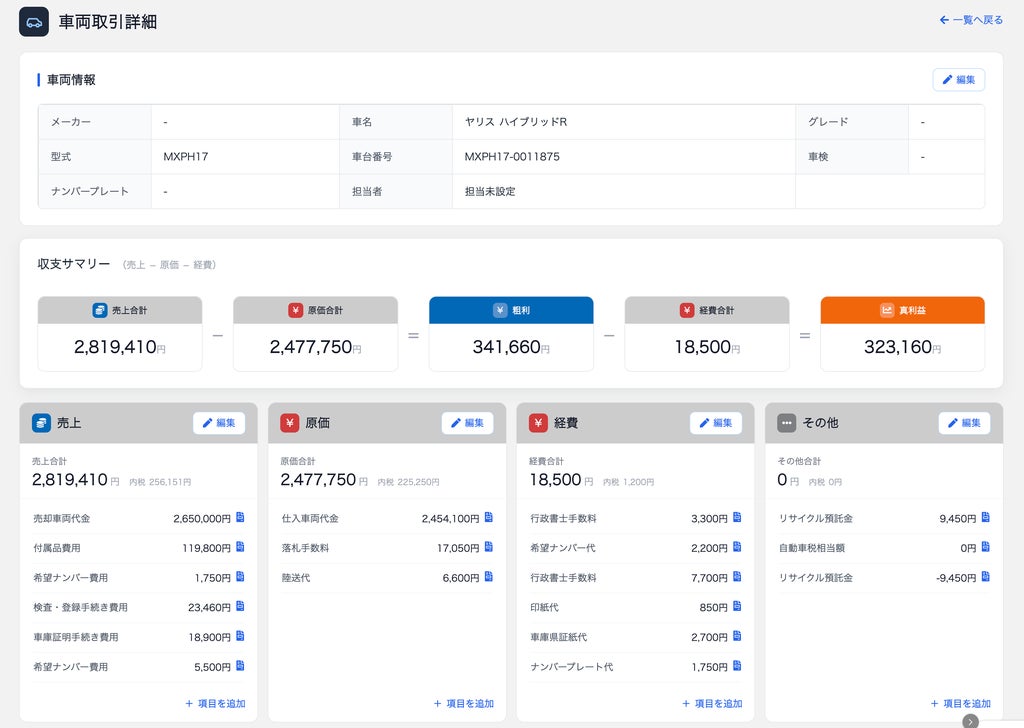This screenshot has height=728, width=1024.
Task: Select the 真利益 summary card
Action: (903, 334)
